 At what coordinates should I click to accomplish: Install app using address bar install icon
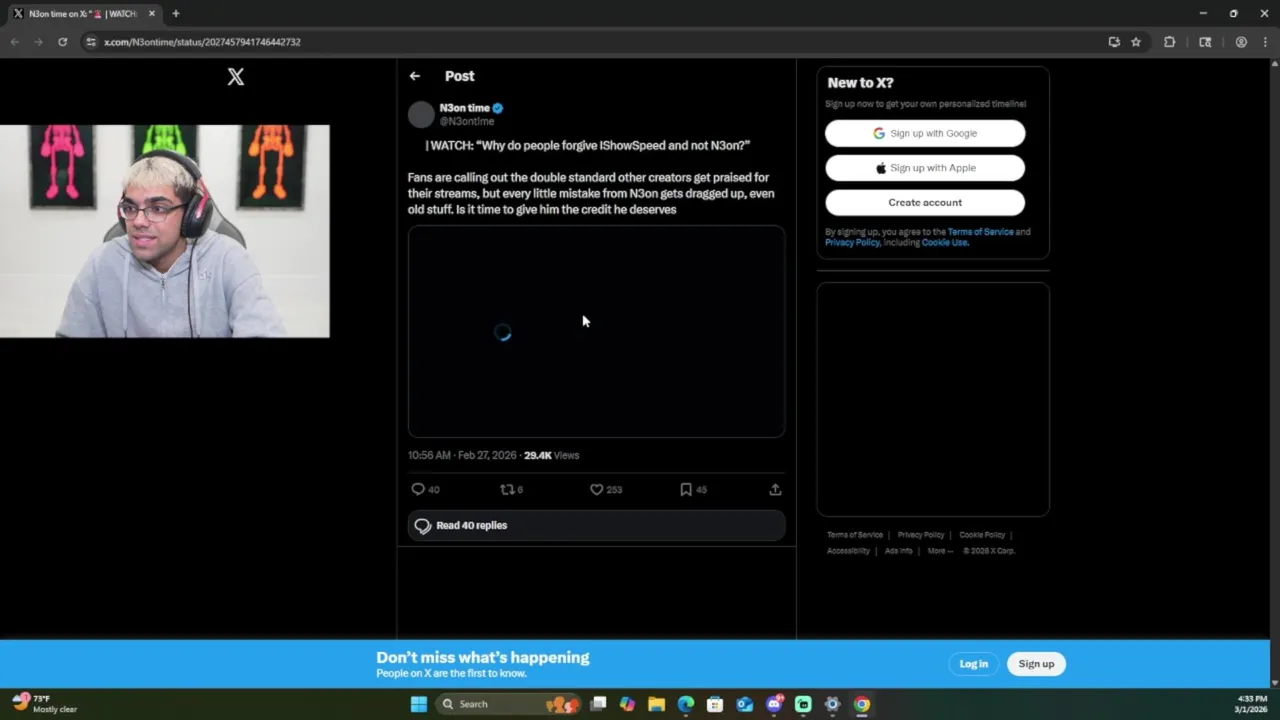(1114, 42)
